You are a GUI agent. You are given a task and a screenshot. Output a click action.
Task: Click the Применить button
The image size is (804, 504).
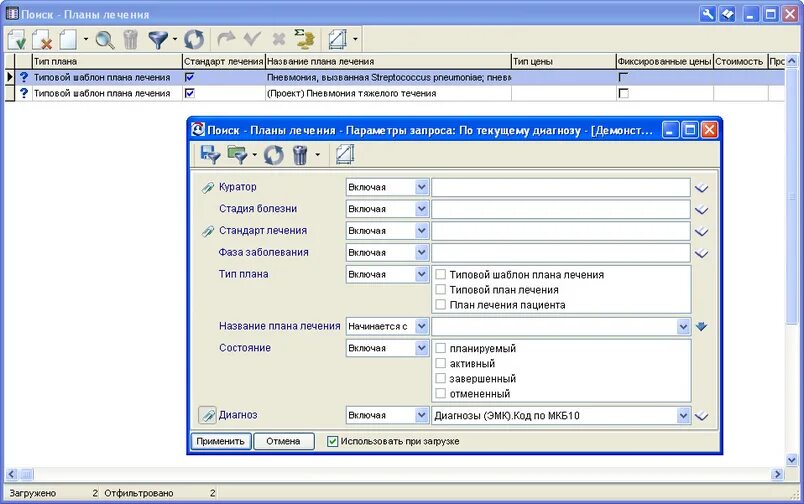point(220,441)
